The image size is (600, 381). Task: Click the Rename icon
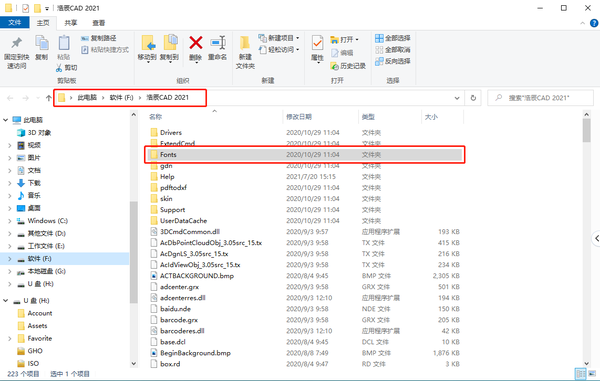218,42
